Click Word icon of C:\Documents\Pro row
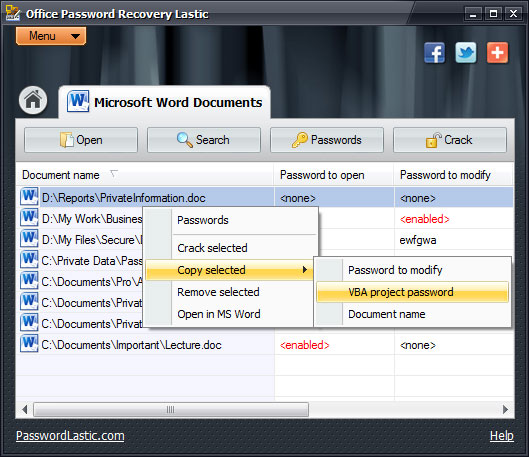 (x=29, y=281)
